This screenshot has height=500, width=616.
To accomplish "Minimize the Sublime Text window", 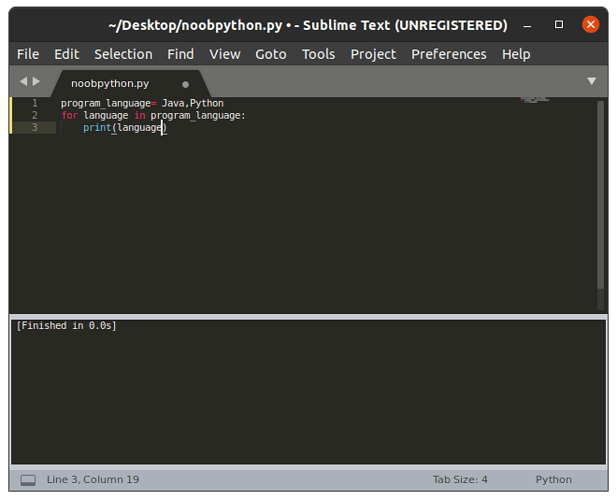I will (527, 26).
